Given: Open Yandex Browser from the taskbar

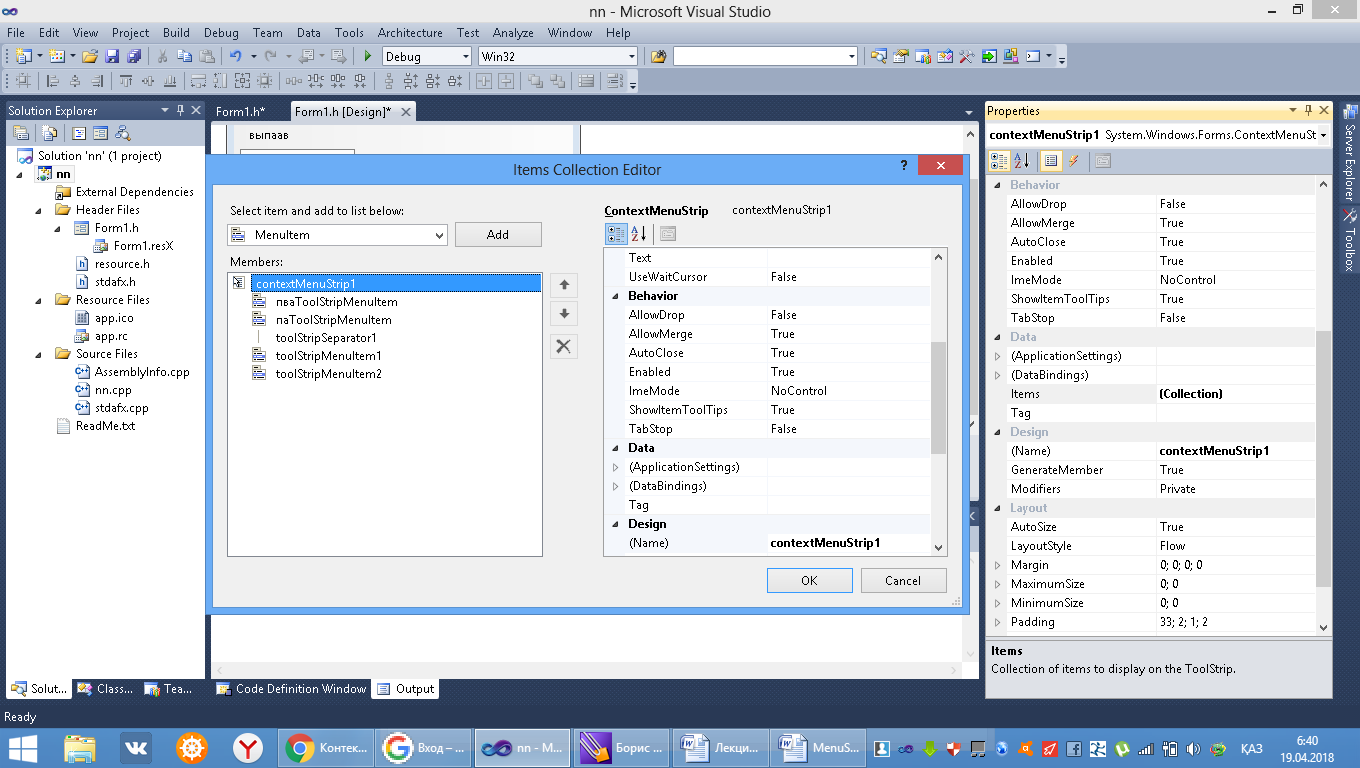Looking at the screenshot, I should [x=247, y=747].
